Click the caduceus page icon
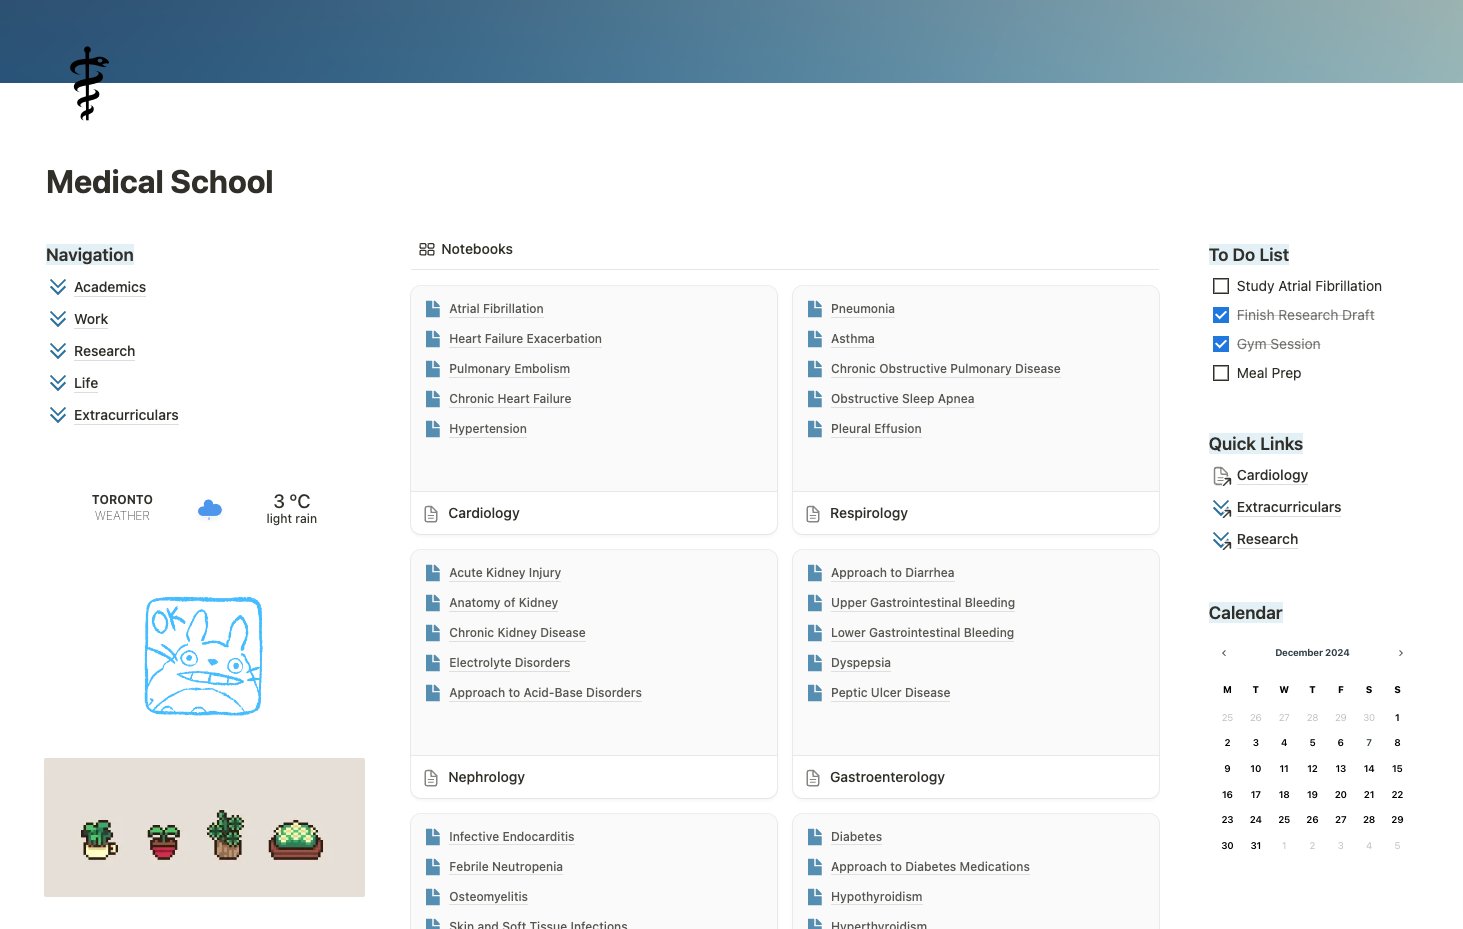Screen dimensions: 1463x929 coord(87,83)
